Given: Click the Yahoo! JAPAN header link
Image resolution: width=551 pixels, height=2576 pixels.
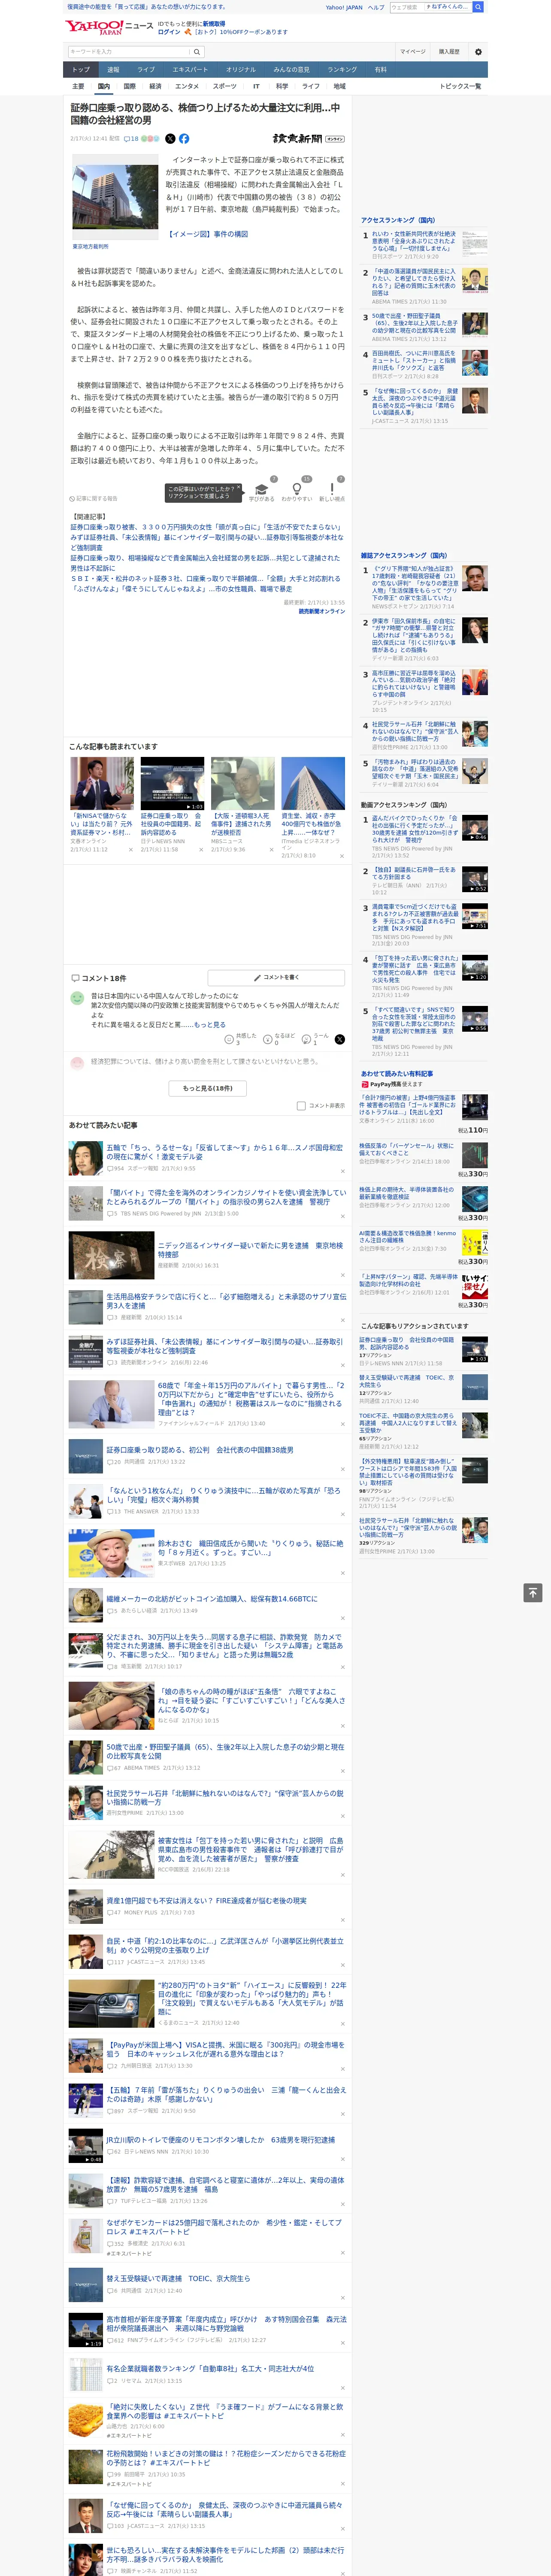Looking at the screenshot, I should pyautogui.click(x=344, y=7).
